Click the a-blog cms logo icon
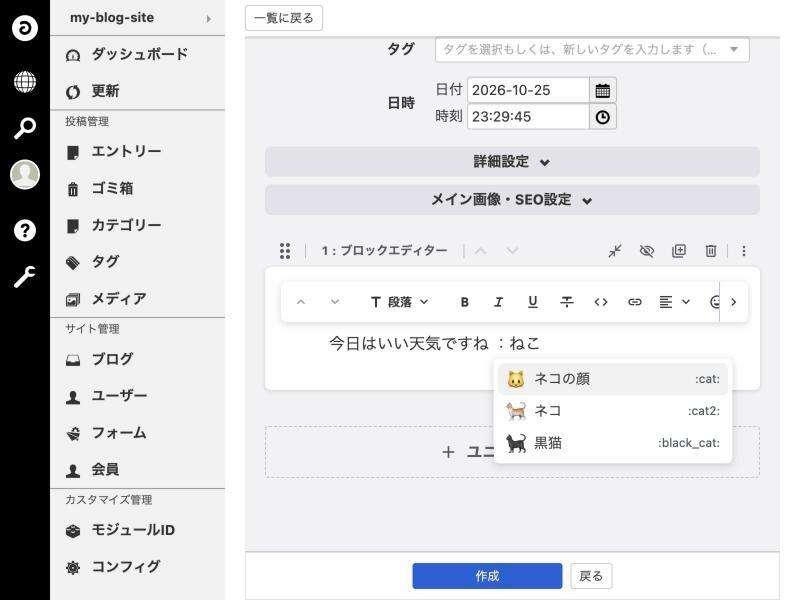Image resolution: width=800 pixels, height=600 pixels. tap(24, 28)
